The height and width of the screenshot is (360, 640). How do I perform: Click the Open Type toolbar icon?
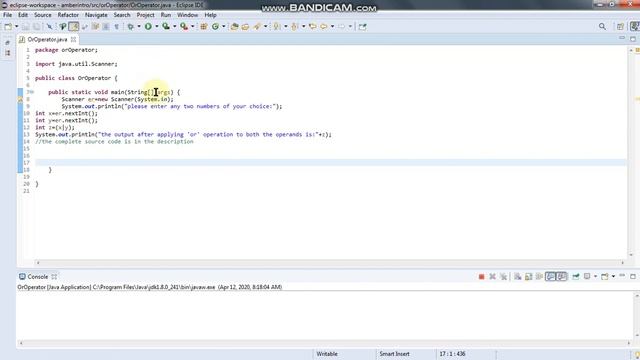point(234,27)
